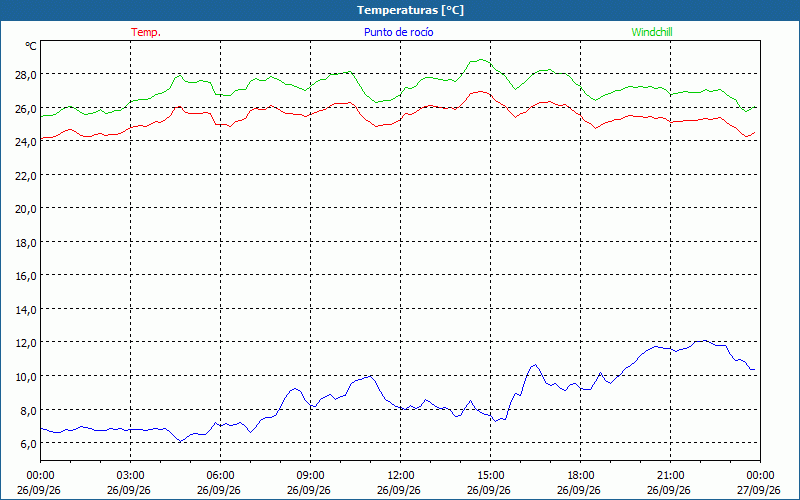Screen dimensions: 800x500
Task: Click the 14,0 y-axis value
Action: pos(26,310)
